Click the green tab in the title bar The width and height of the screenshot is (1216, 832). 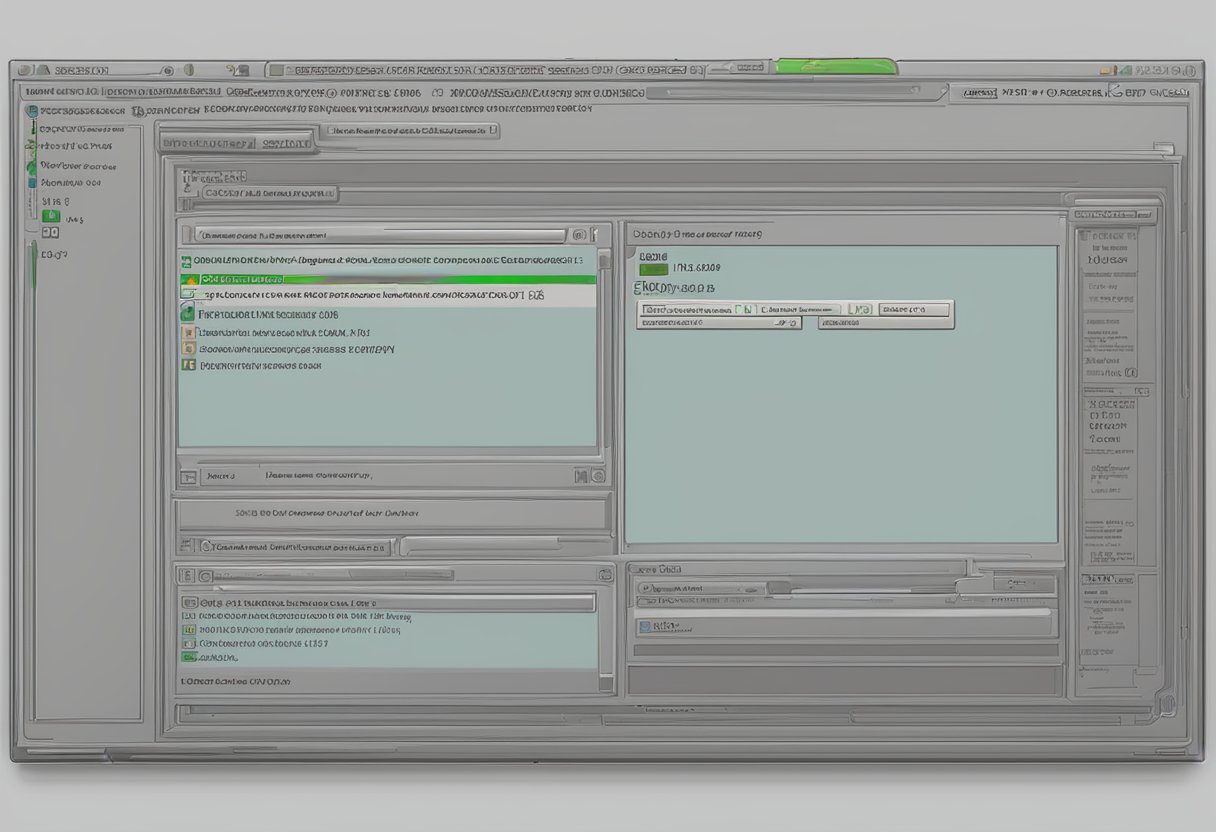click(836, 67)
